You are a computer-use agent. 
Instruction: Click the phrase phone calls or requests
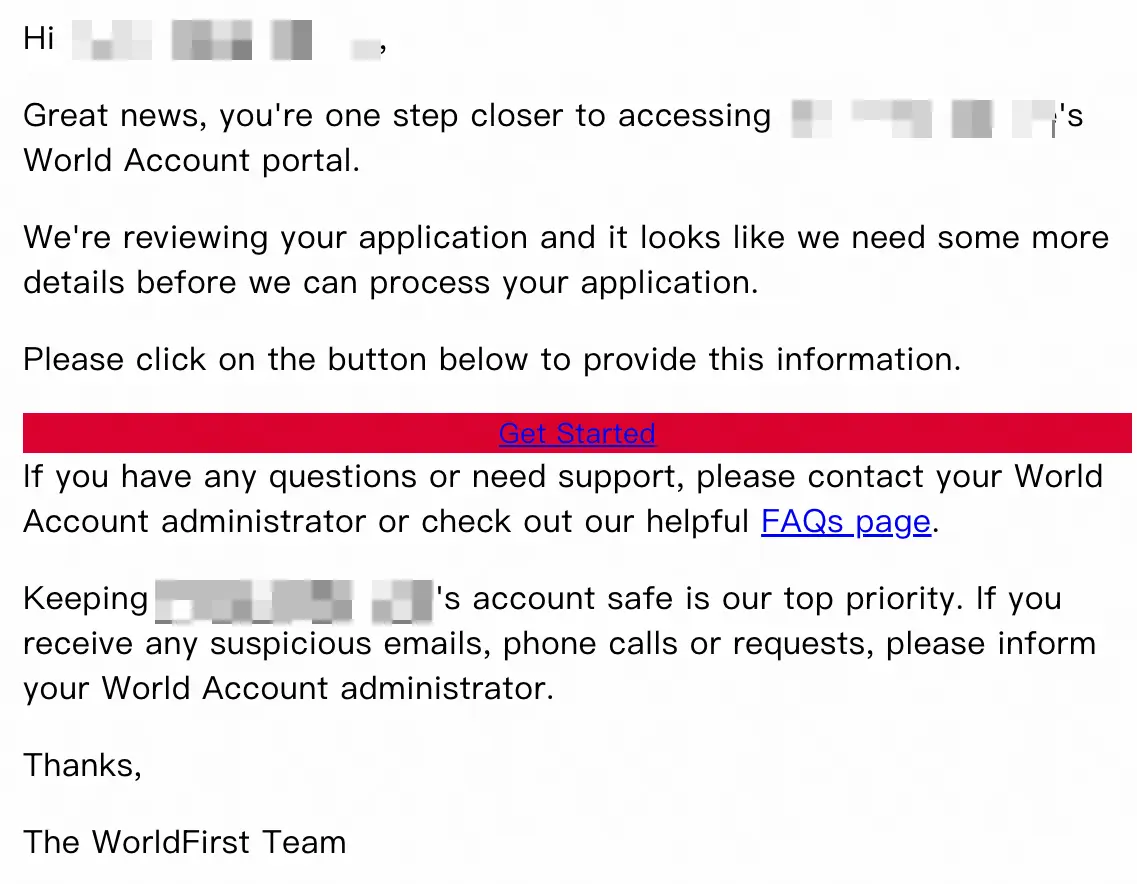tap(688, 644)
